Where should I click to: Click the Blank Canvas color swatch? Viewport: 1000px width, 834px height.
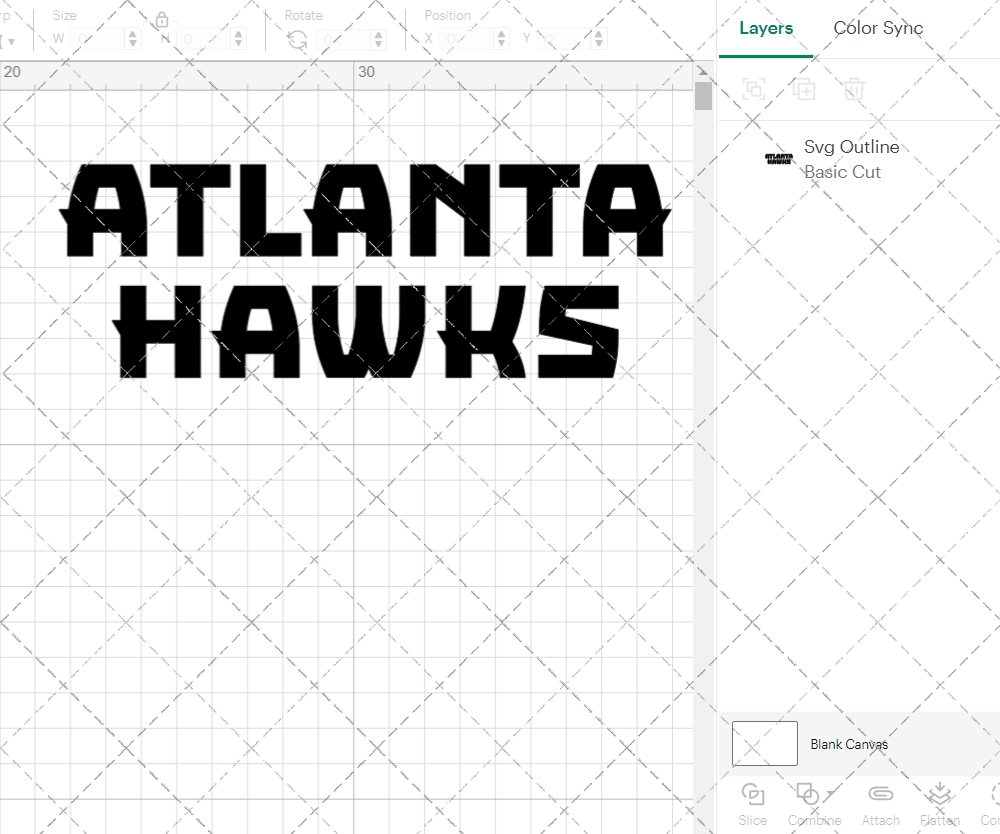click(x=765, y=743)
